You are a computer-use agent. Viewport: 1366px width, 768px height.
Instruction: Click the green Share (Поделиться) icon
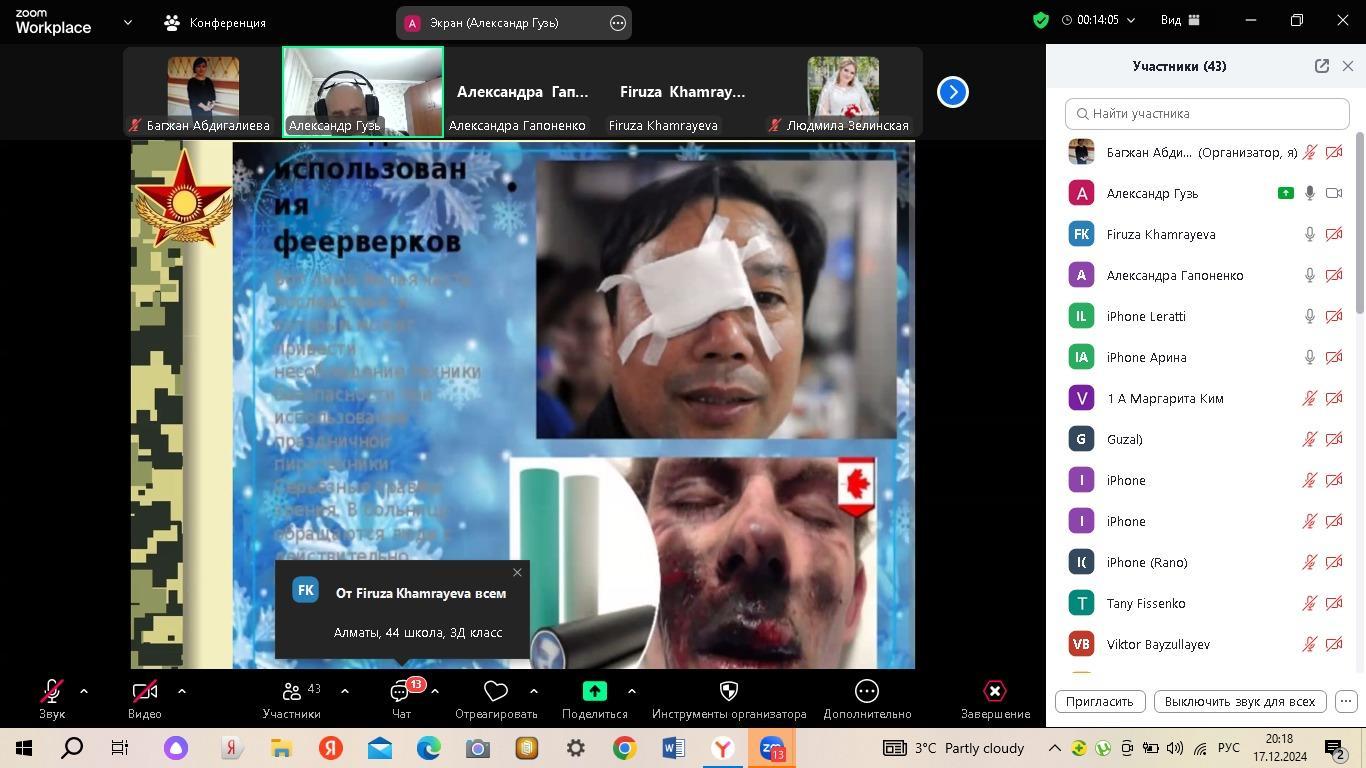[594, 692]
